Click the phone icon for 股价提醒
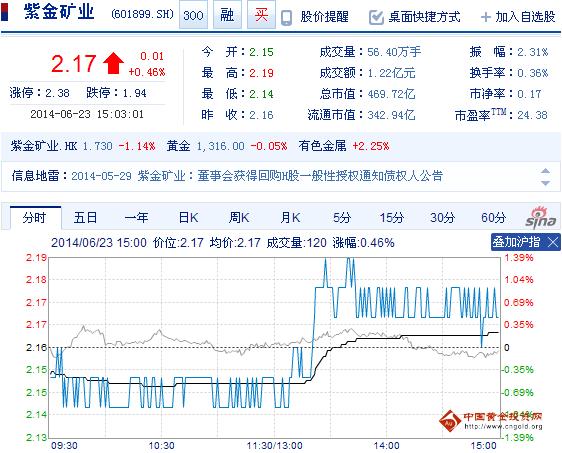Screen dimensions: 562x453 coord(286,17)
